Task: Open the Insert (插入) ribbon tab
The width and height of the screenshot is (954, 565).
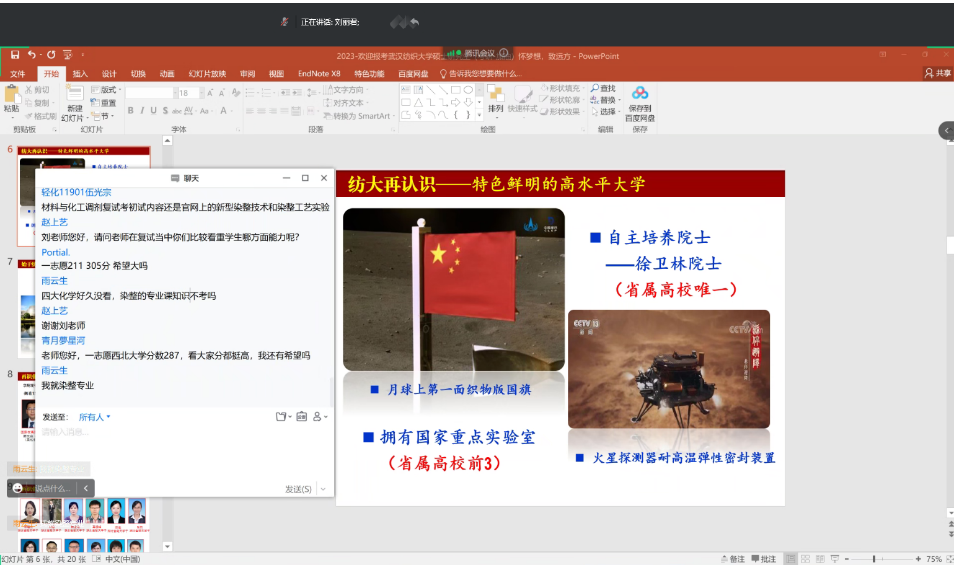Action: [x=80, y=73]
